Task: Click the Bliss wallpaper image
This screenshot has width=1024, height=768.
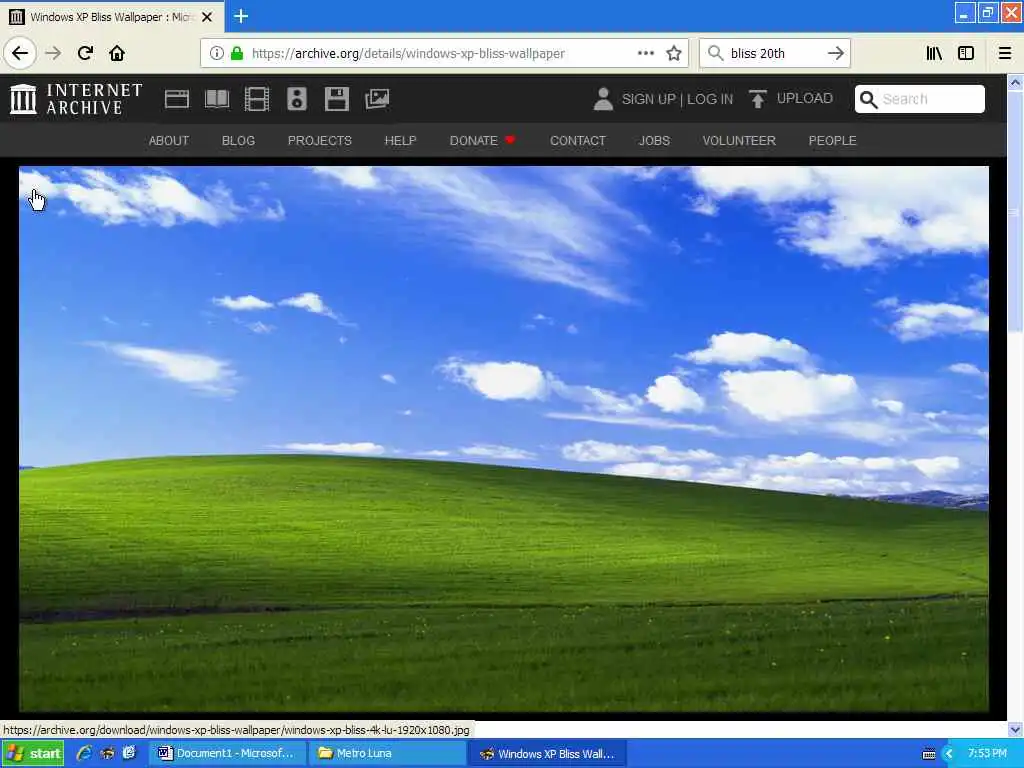Action: point(504,439)
